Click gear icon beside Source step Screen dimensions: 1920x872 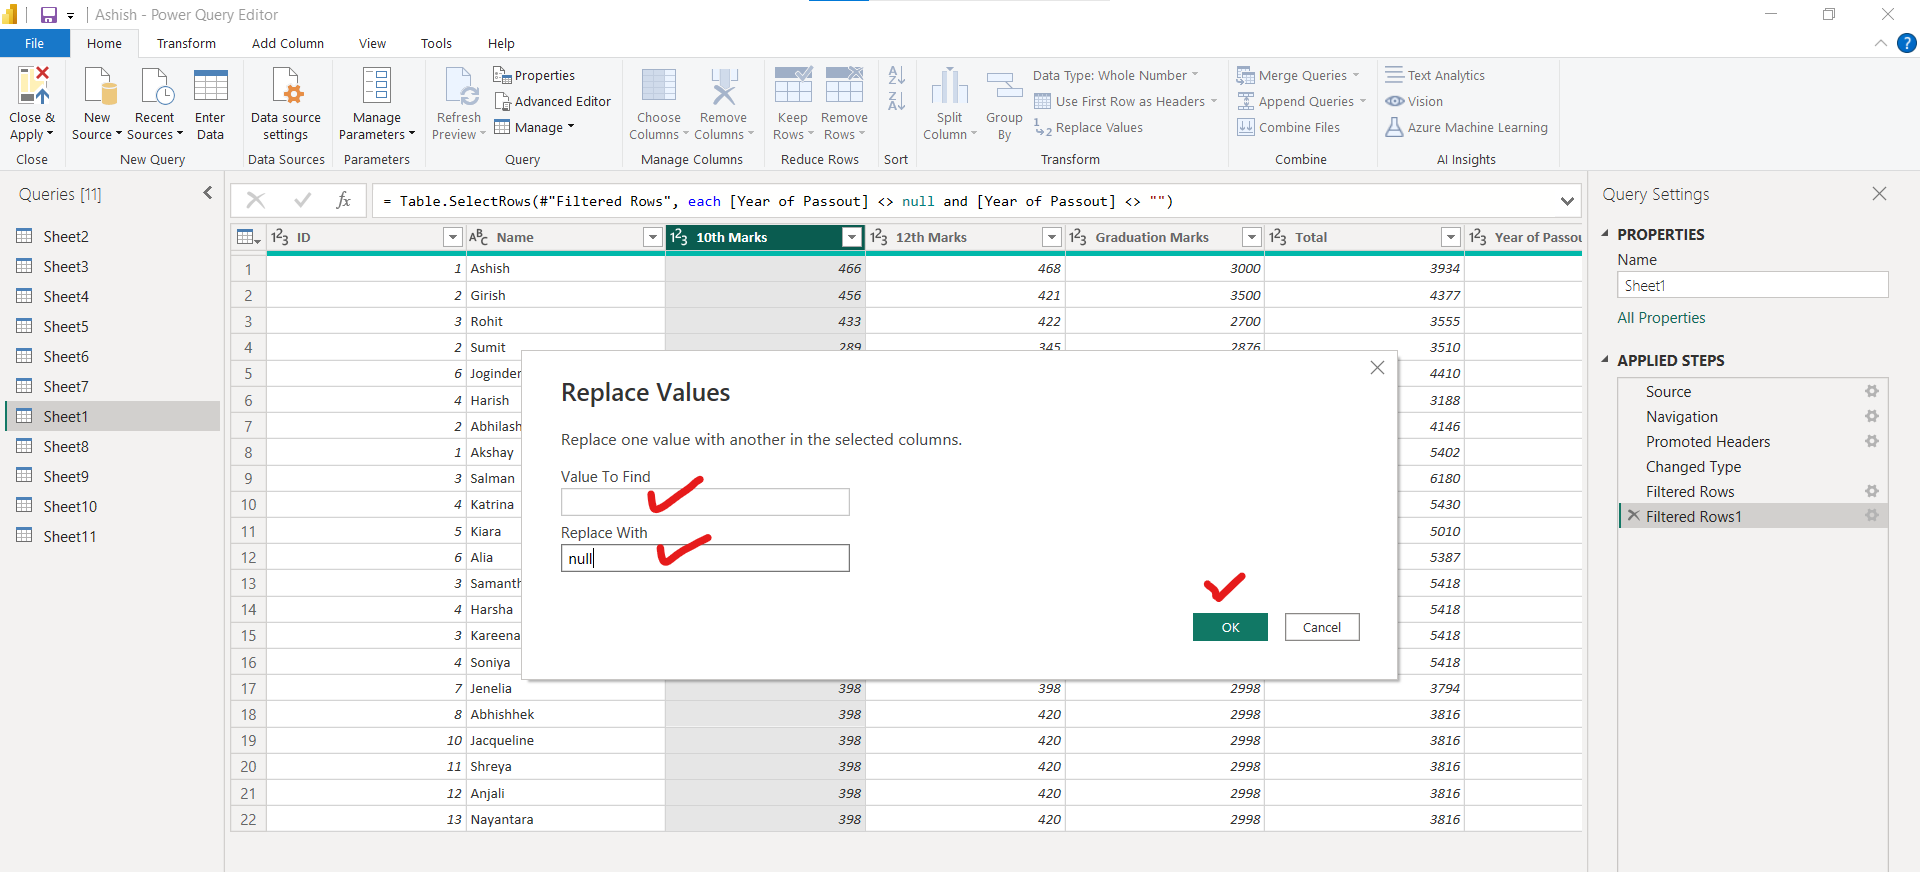coord(1871,392)
